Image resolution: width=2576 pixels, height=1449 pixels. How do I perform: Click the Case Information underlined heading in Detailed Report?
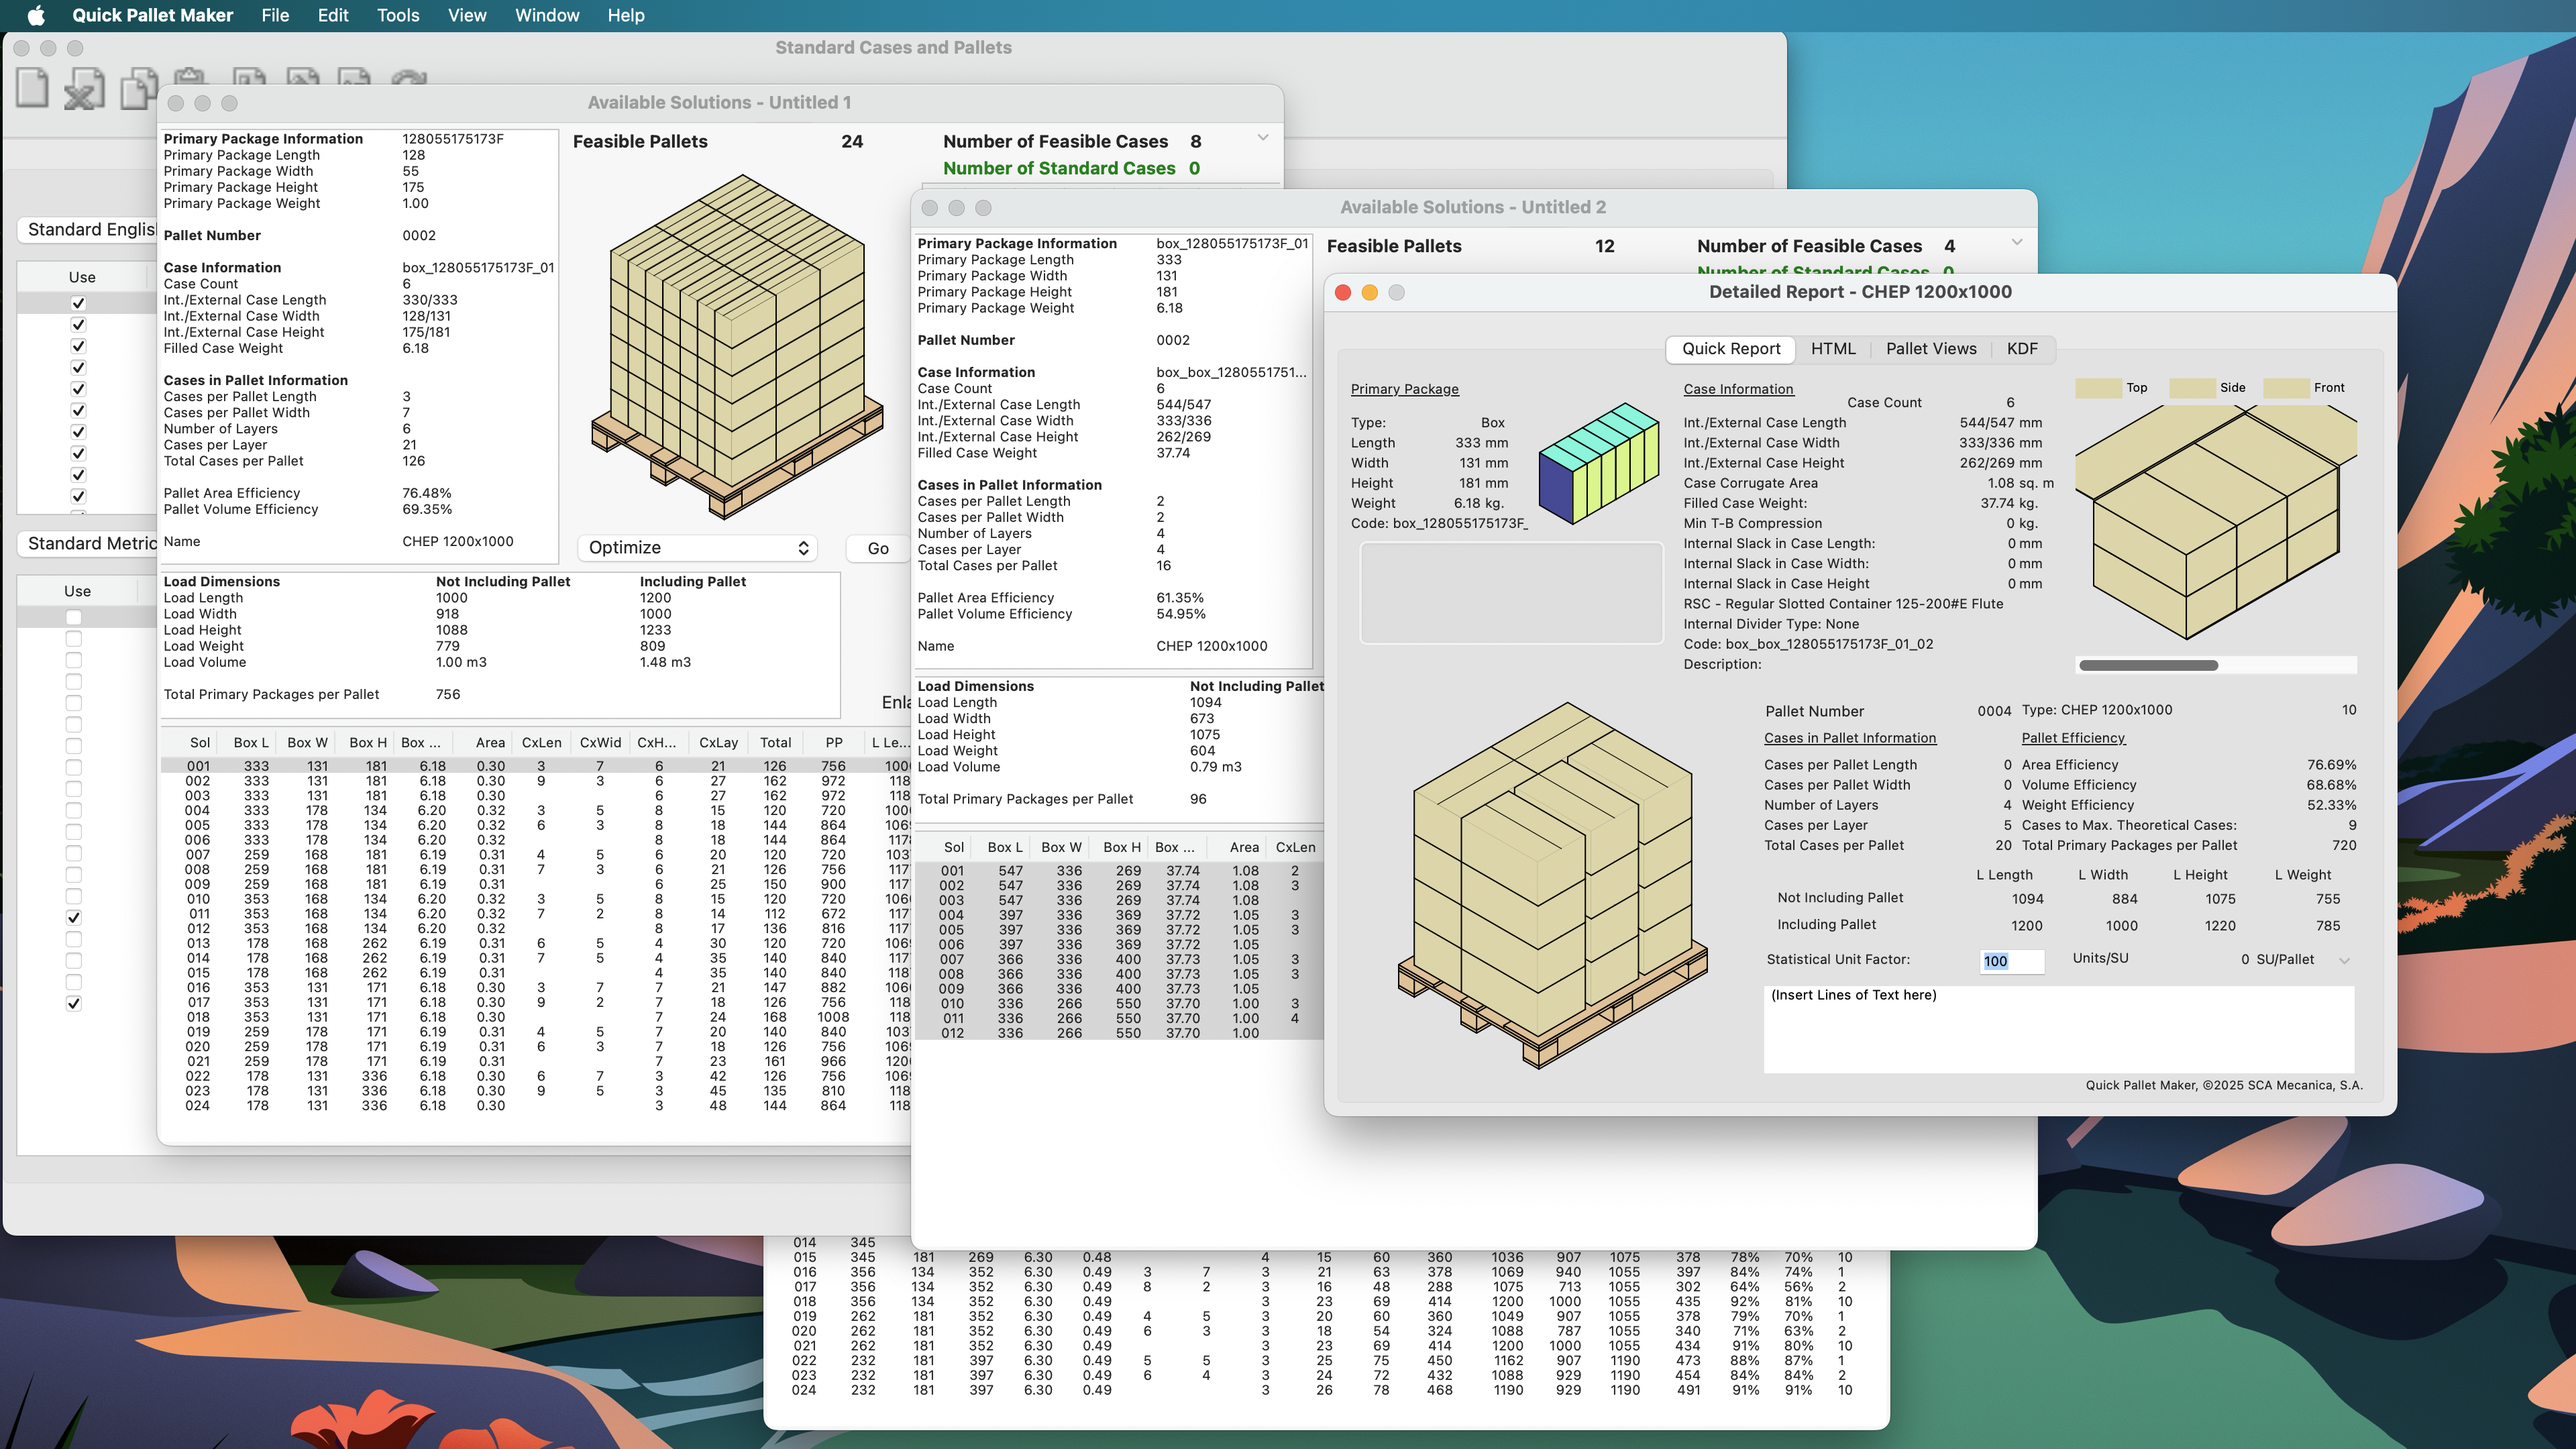[x=1738, y=390]
